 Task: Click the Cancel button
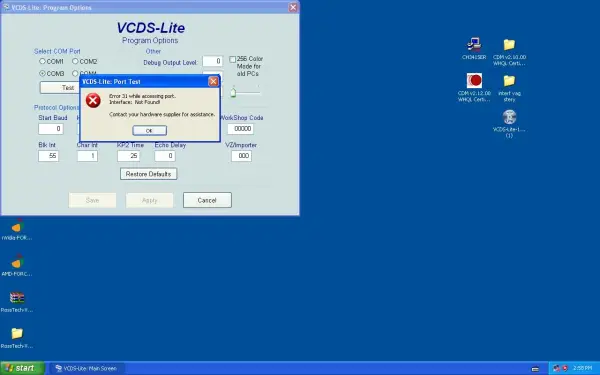pos(207,200)
